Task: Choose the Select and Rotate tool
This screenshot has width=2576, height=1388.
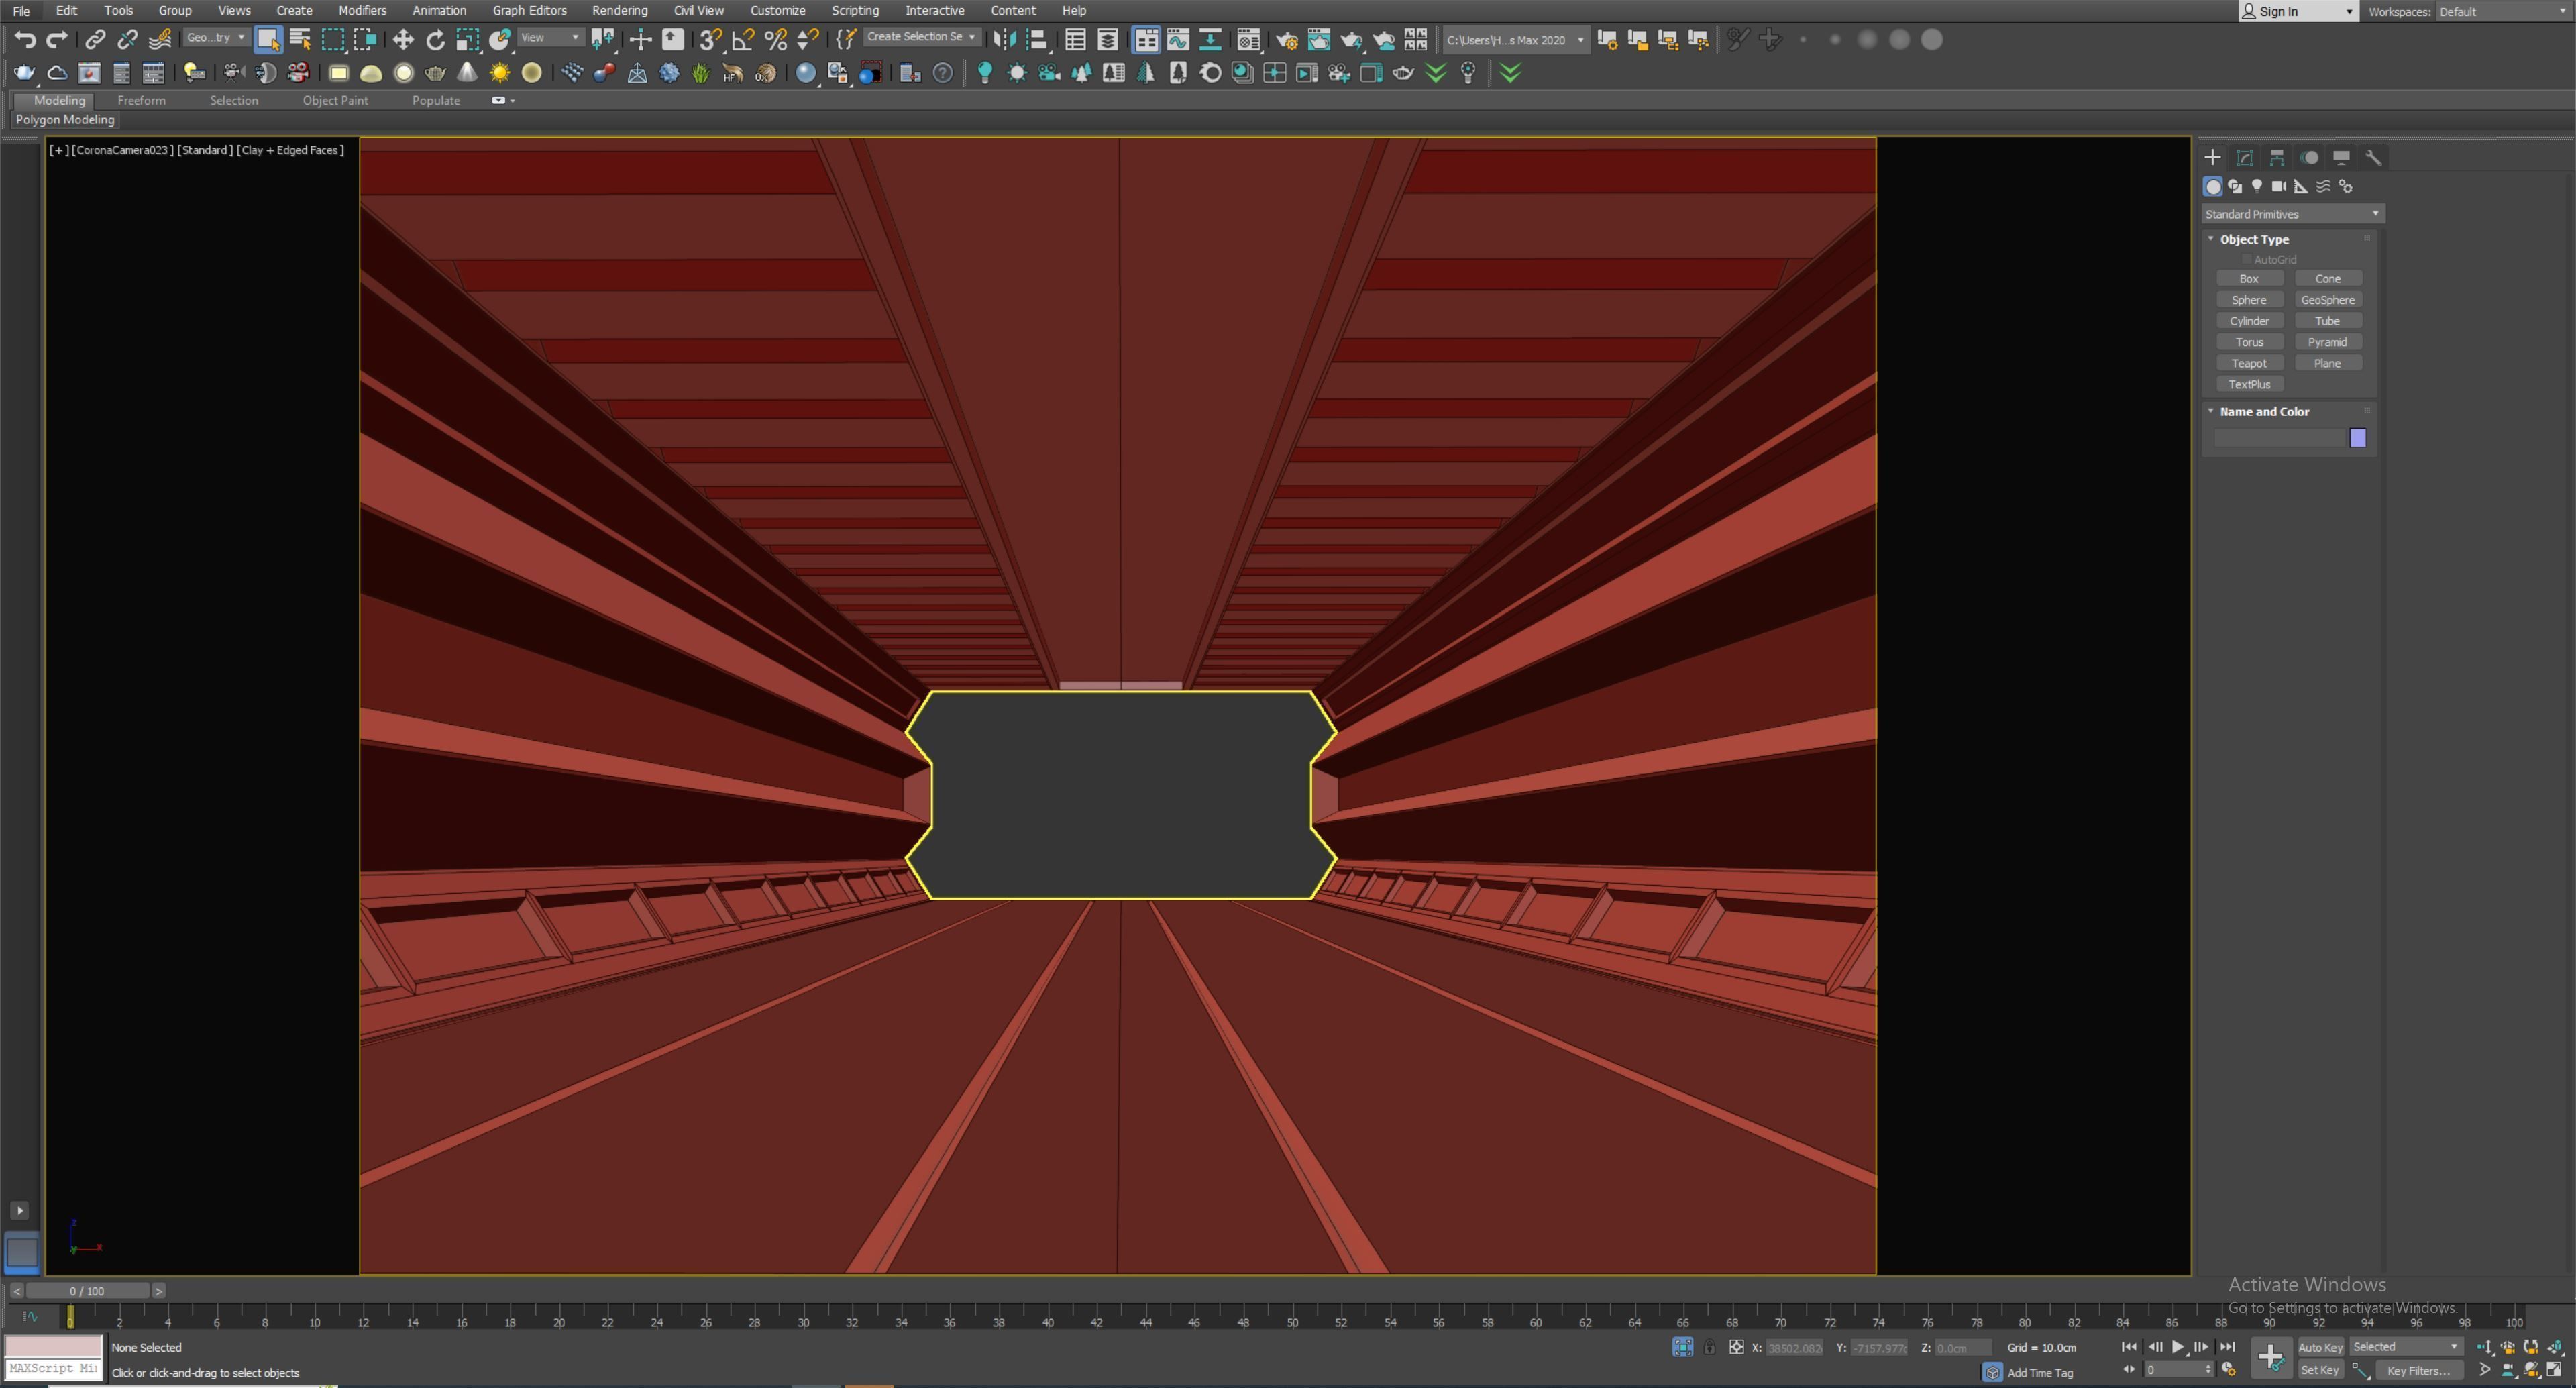Action: [435, 40]
